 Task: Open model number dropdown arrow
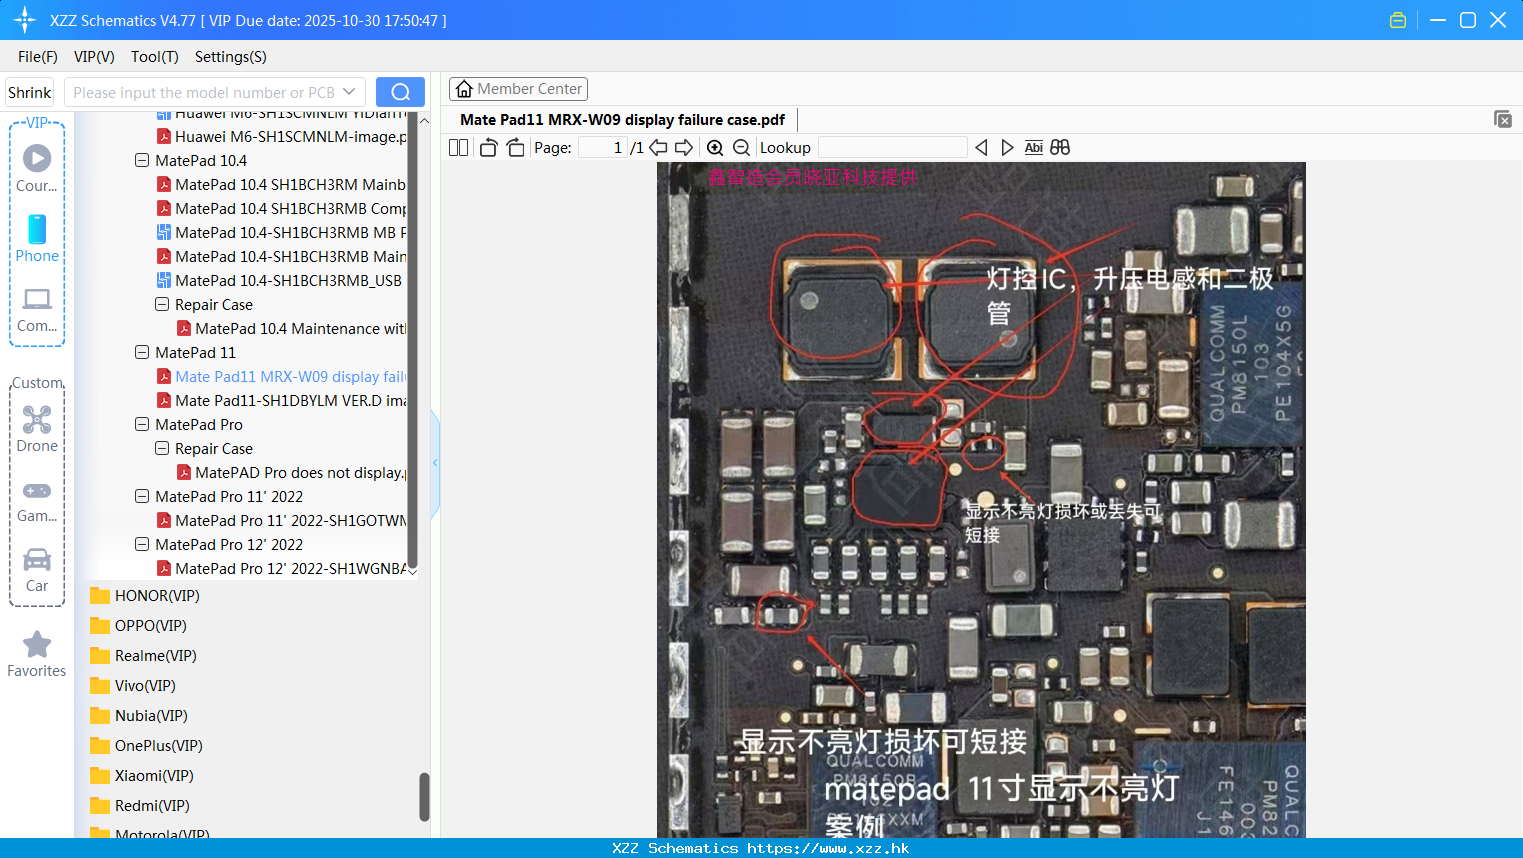[x=349, y=92]
